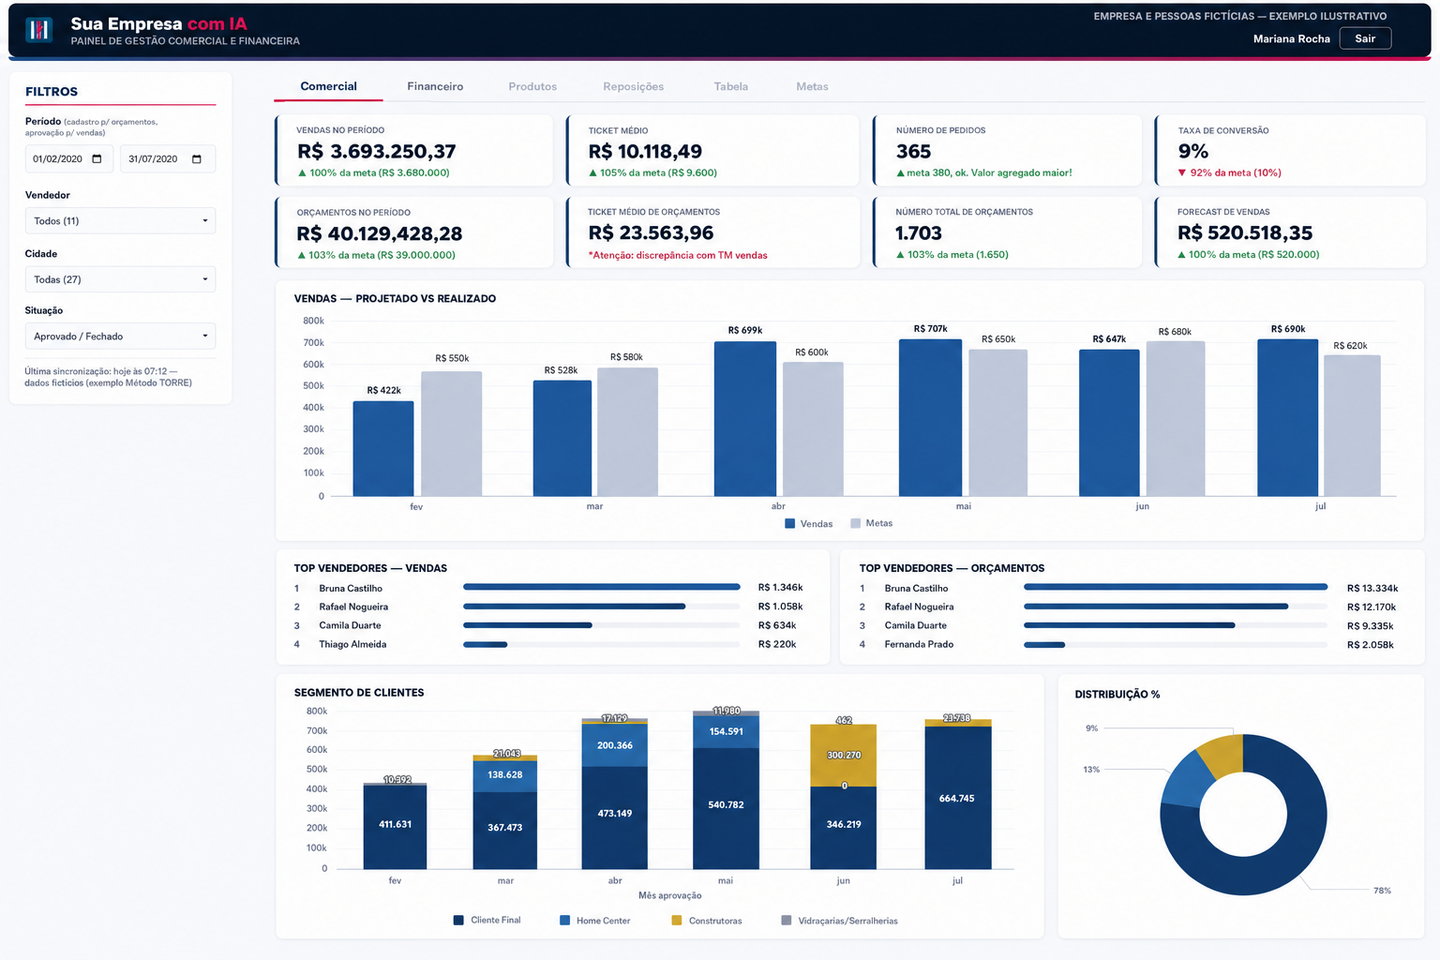1440x960 pixels.
Task: Click the user name Mariana Rocha
Action: (1292, 38)
